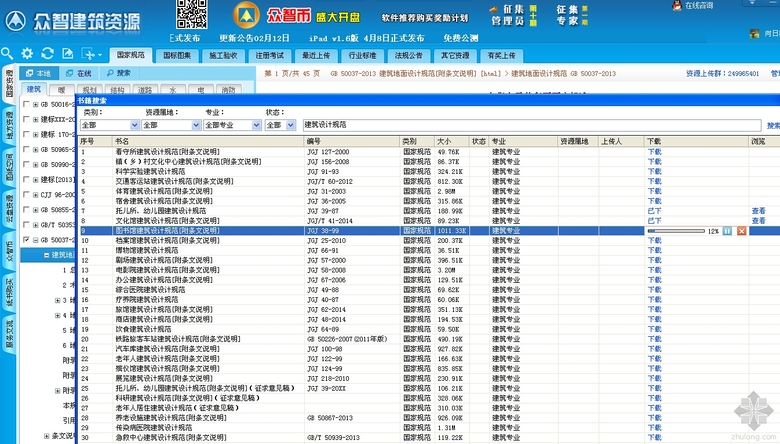Cancel the download with the red X icon

[x=741, y=231]
